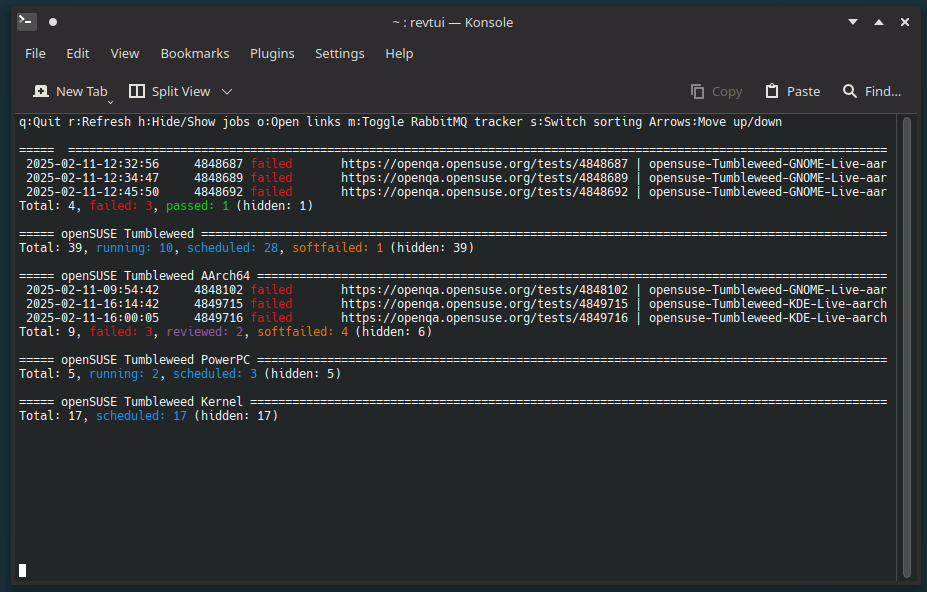Image resolution: width=927 pixels, height=592 pixels.
Task: Open the link for failed AArch64 test 4848102
Action: pos(487,289)
